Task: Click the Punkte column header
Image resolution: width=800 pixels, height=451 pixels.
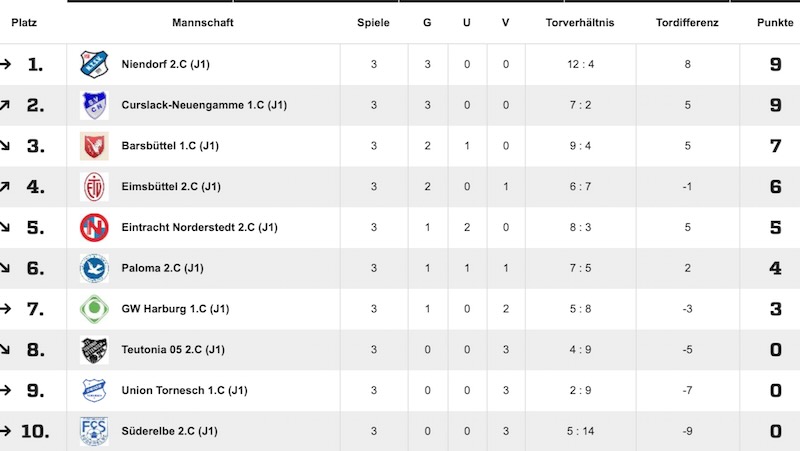Action: click(775, 22)
